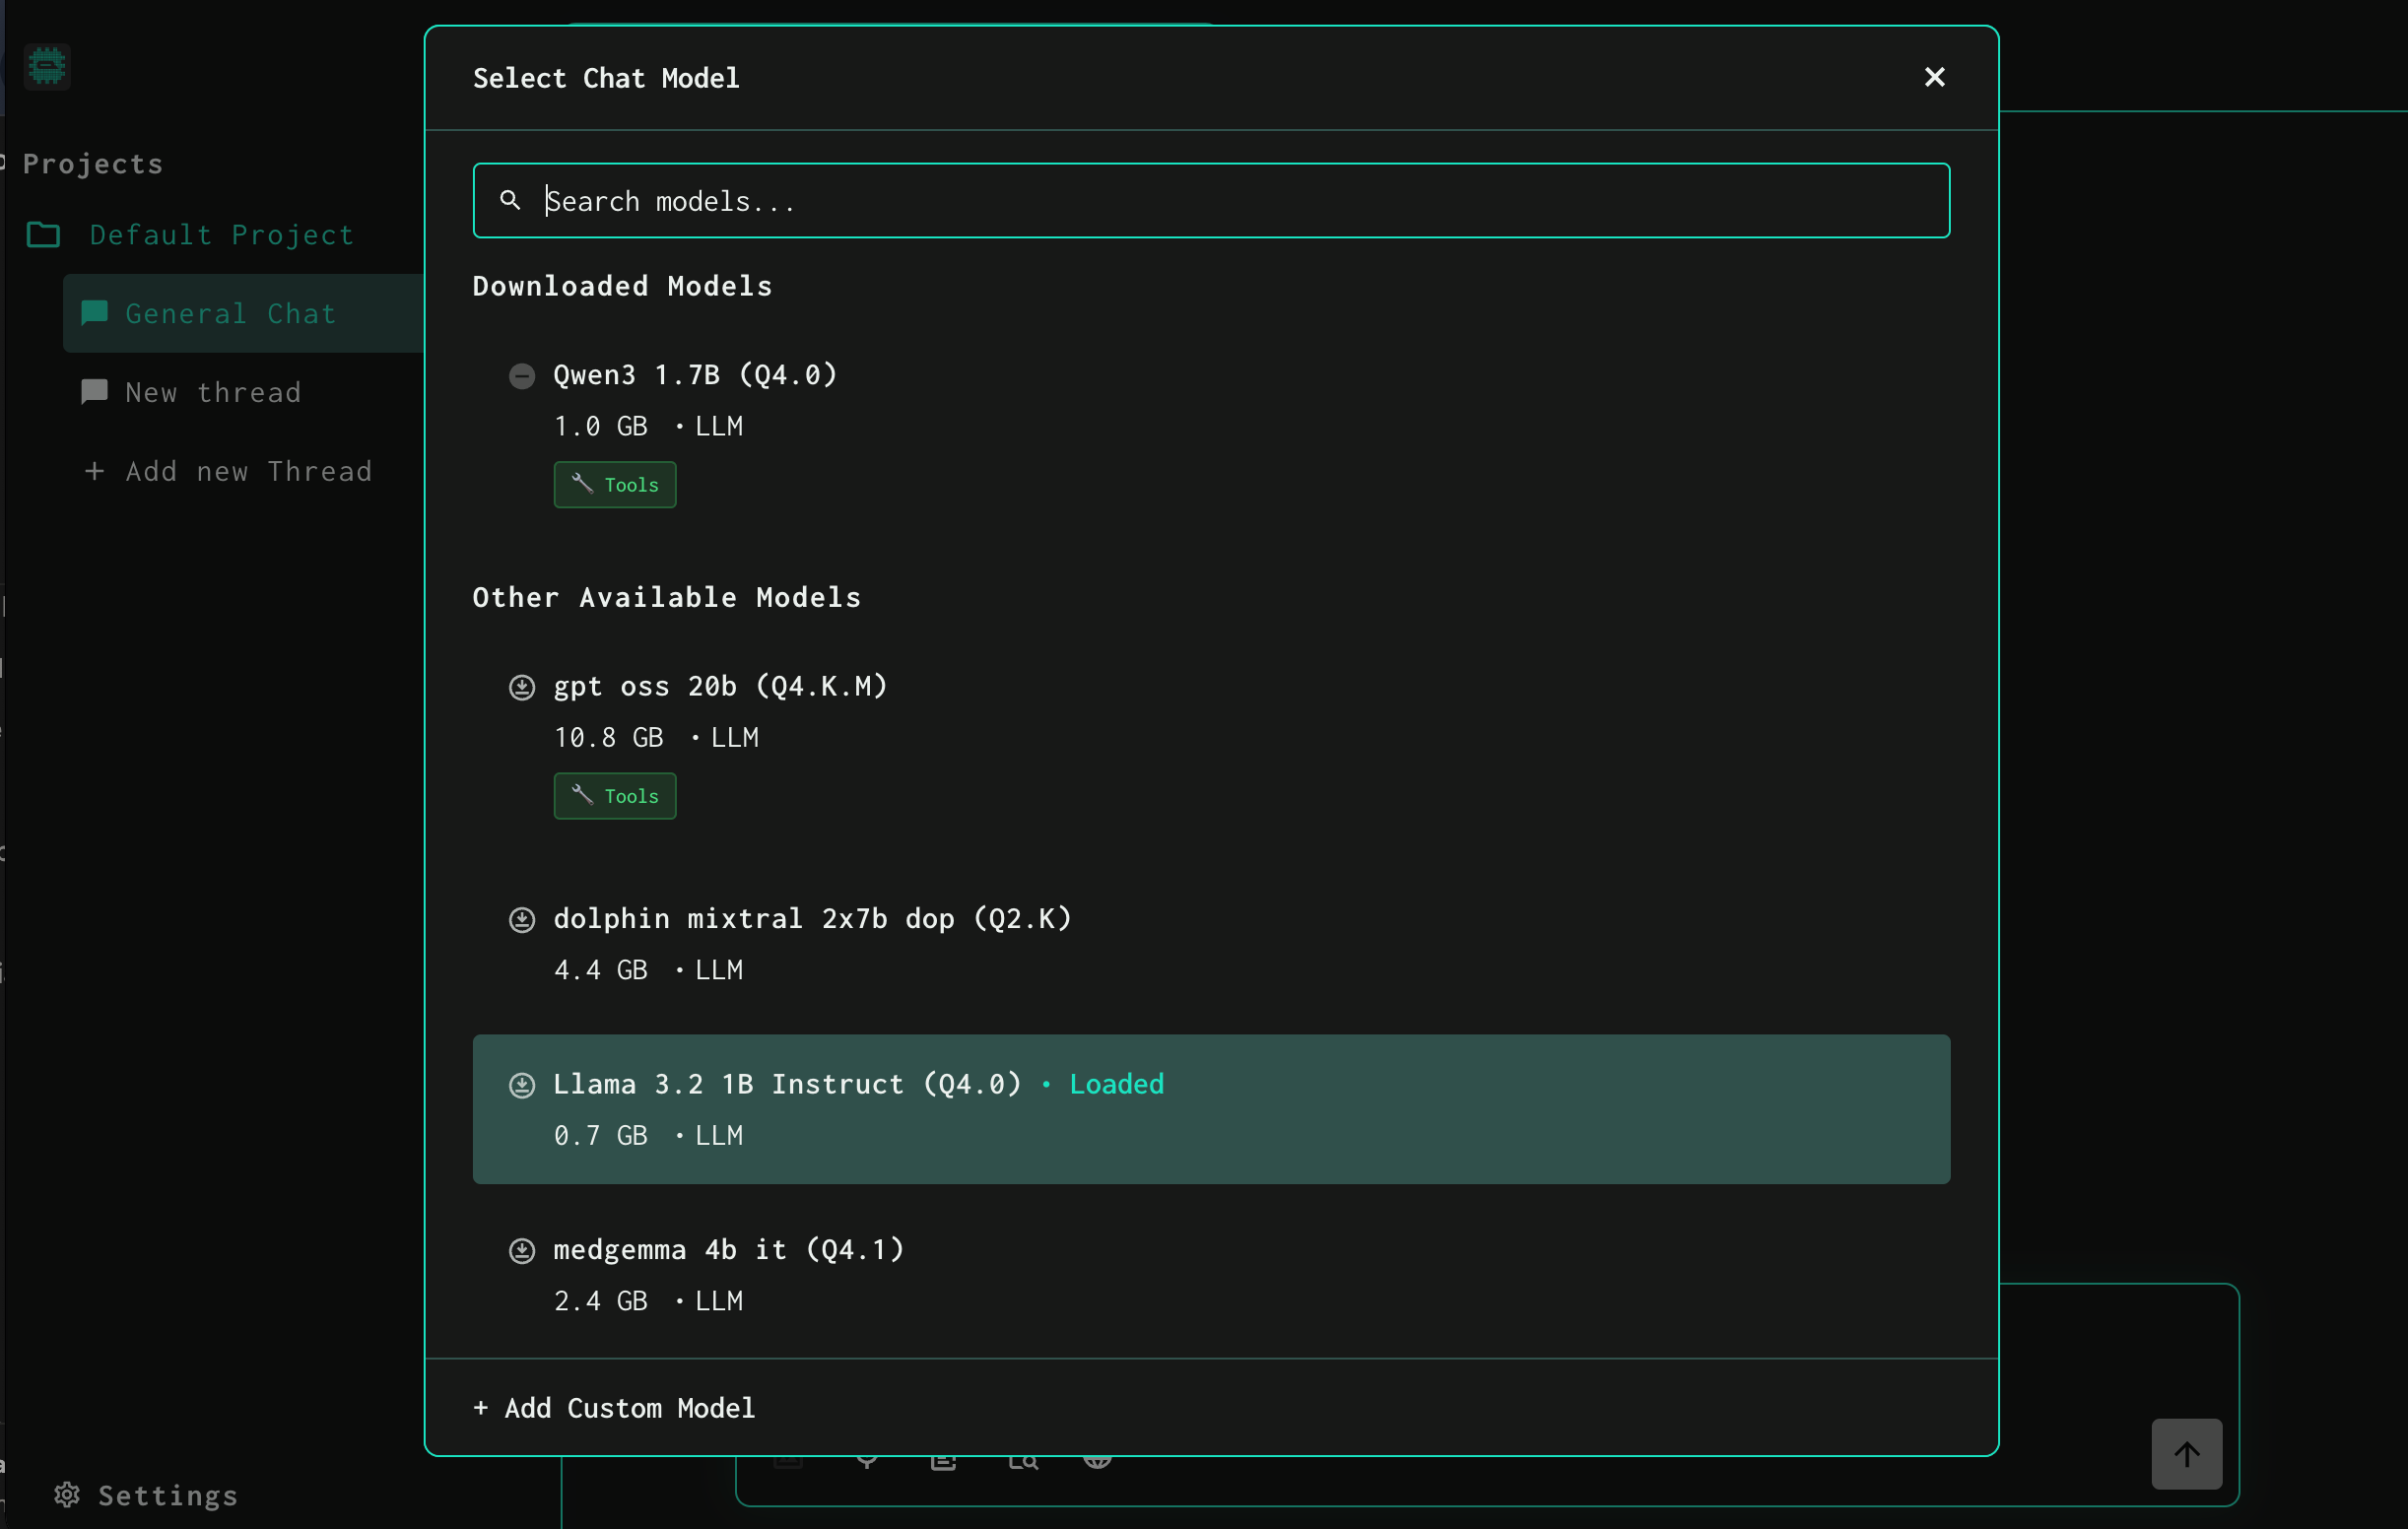Image resolution: width=2408 pixels, height=1529 pixels.
Task: Open the General Chat thread
Action: pyautogui.click(x=230, y=314)
